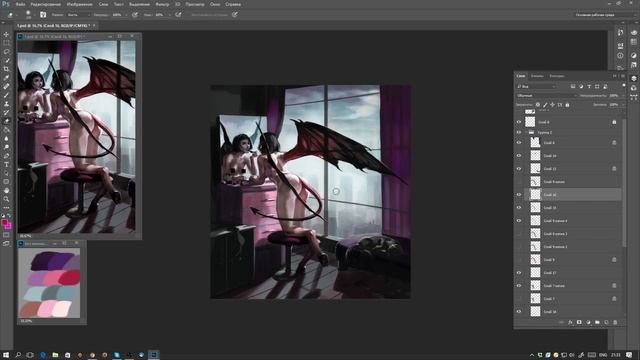
Task: Hide the Группа 2 group
Action: (519, 133)
